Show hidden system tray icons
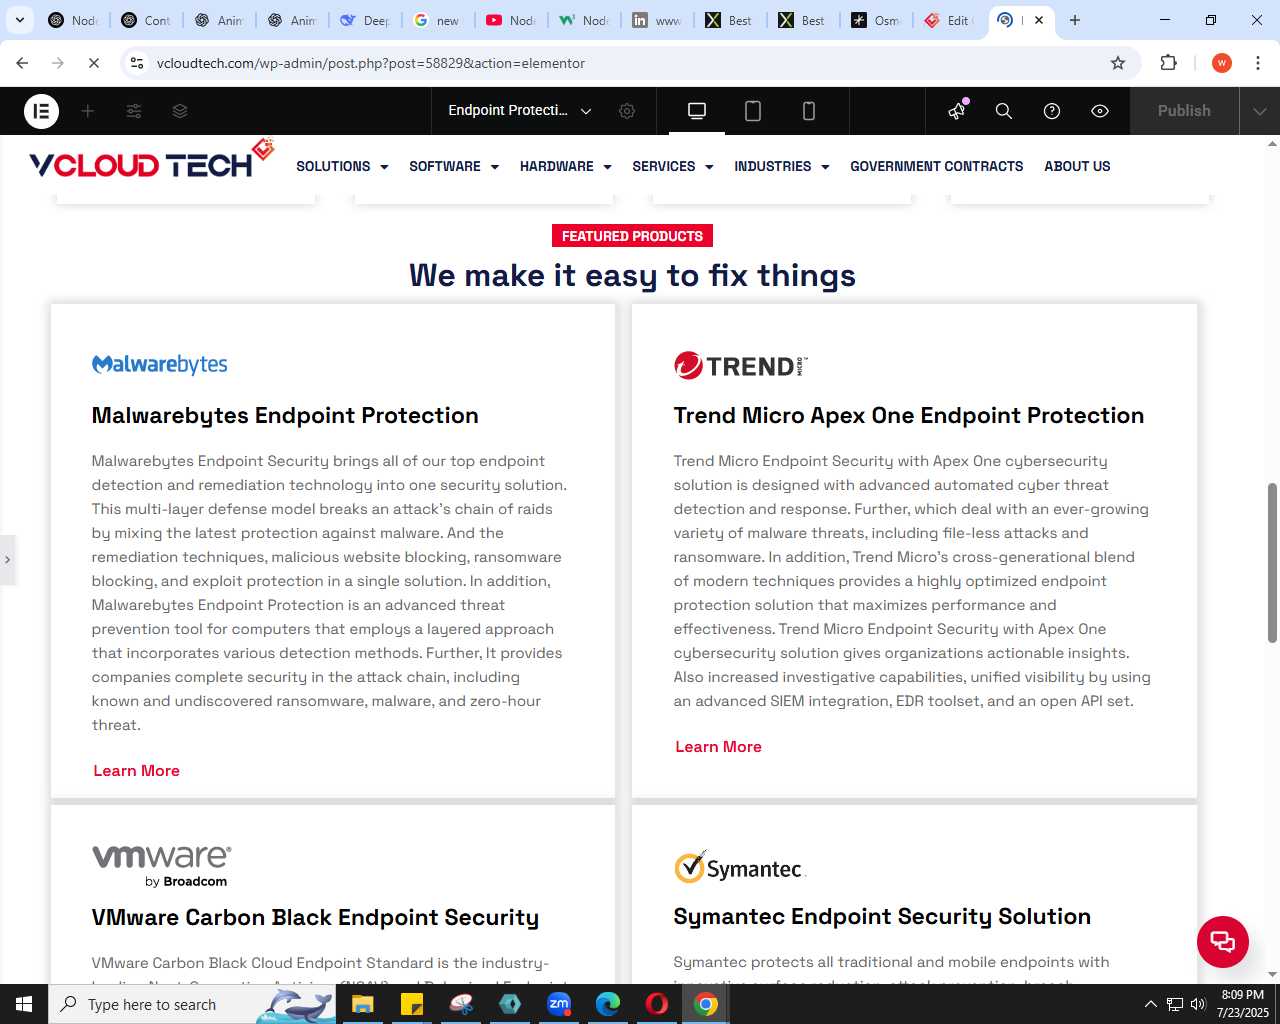Screen dimensions: 1280x1024 tap(1150, 1004)
